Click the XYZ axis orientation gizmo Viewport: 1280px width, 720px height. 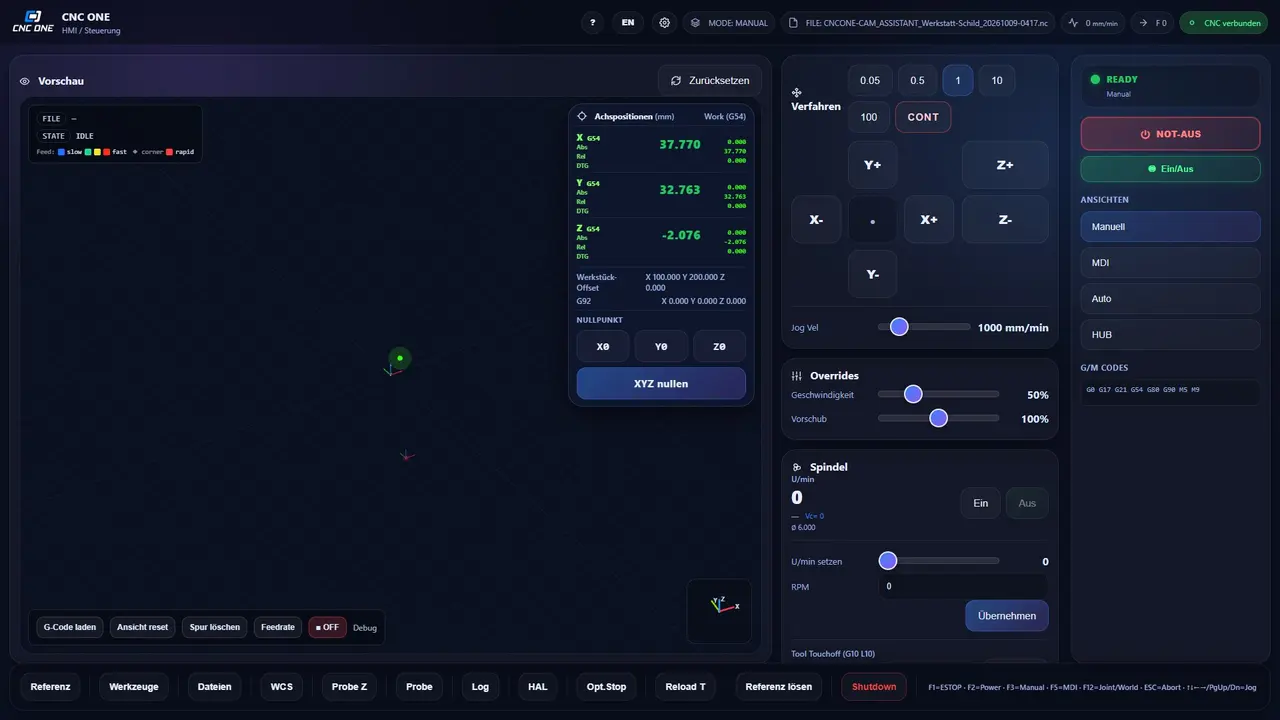coord(719,611)
